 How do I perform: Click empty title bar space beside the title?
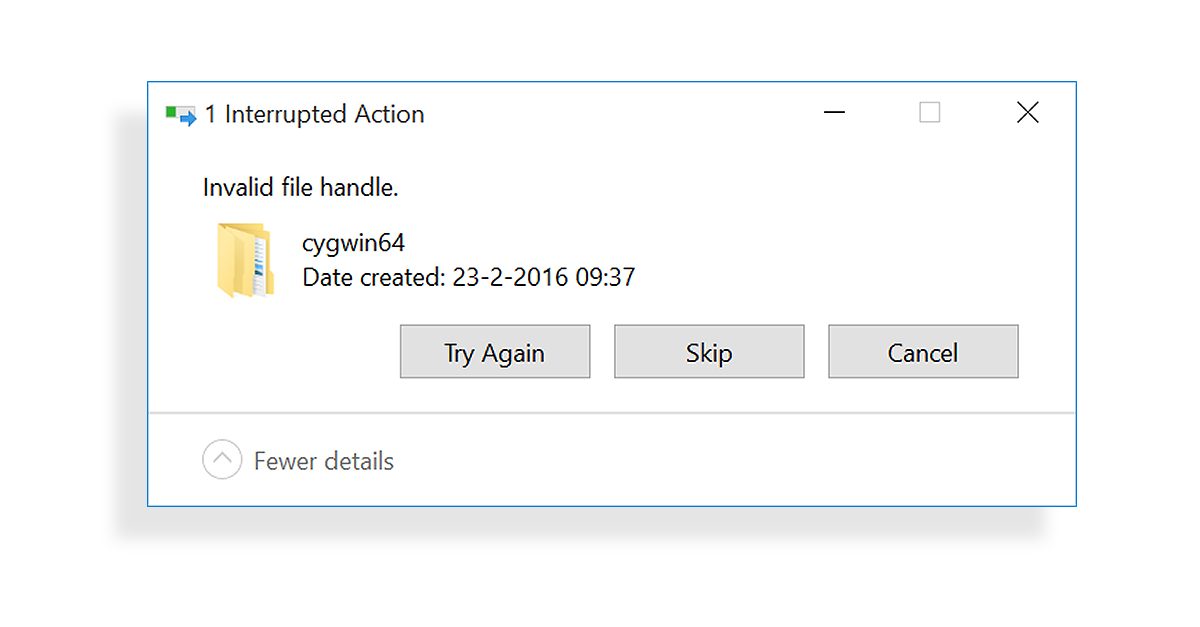click(620, 115)
